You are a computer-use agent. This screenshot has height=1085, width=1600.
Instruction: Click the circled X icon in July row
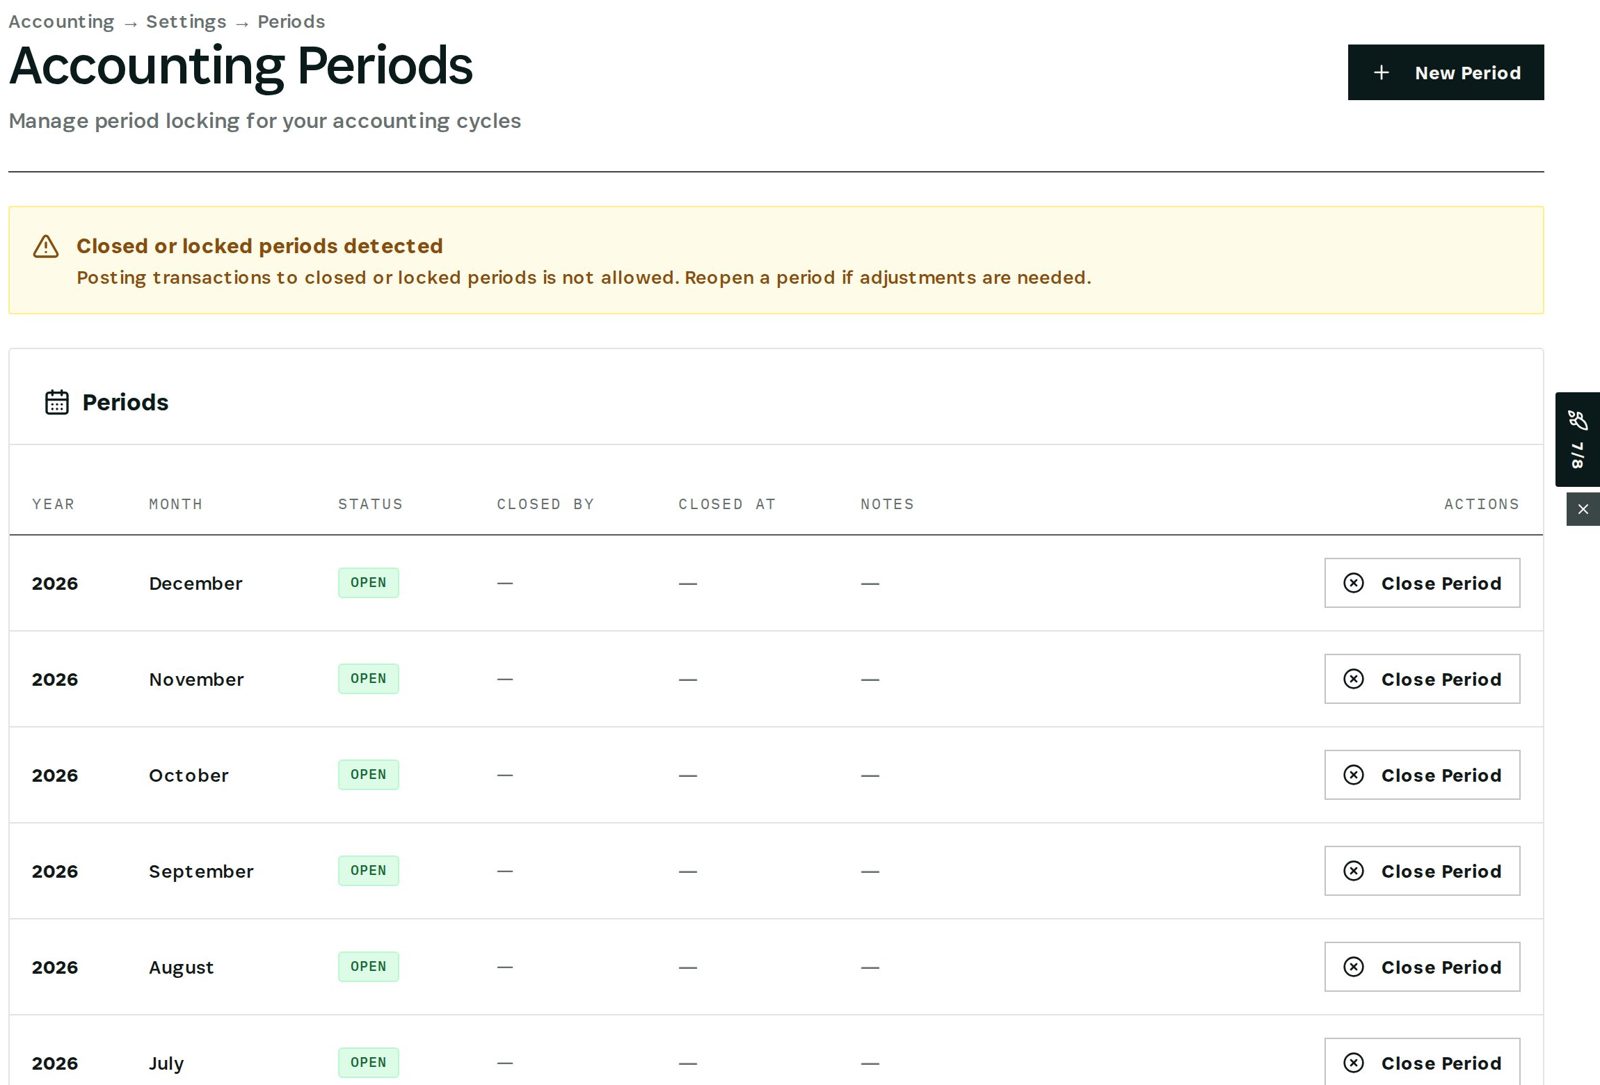[x=1353, y=1063]
